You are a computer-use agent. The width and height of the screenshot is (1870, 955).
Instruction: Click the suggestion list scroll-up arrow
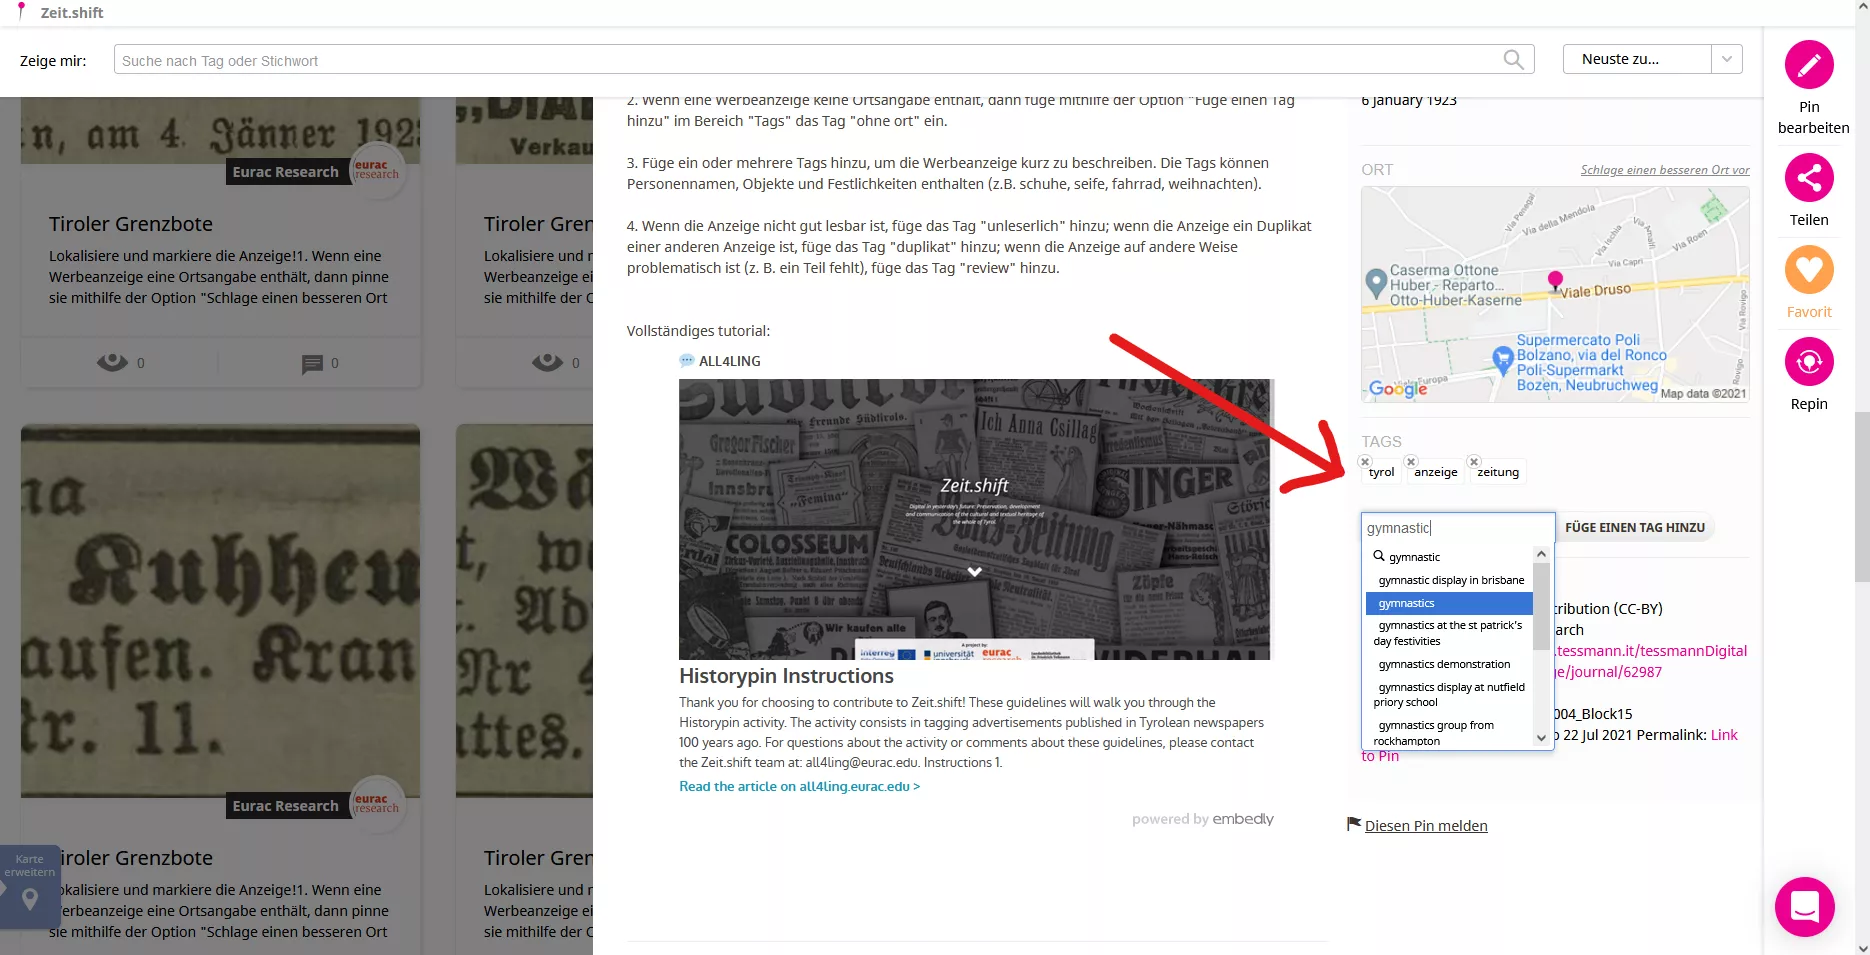pos(1541,553)
